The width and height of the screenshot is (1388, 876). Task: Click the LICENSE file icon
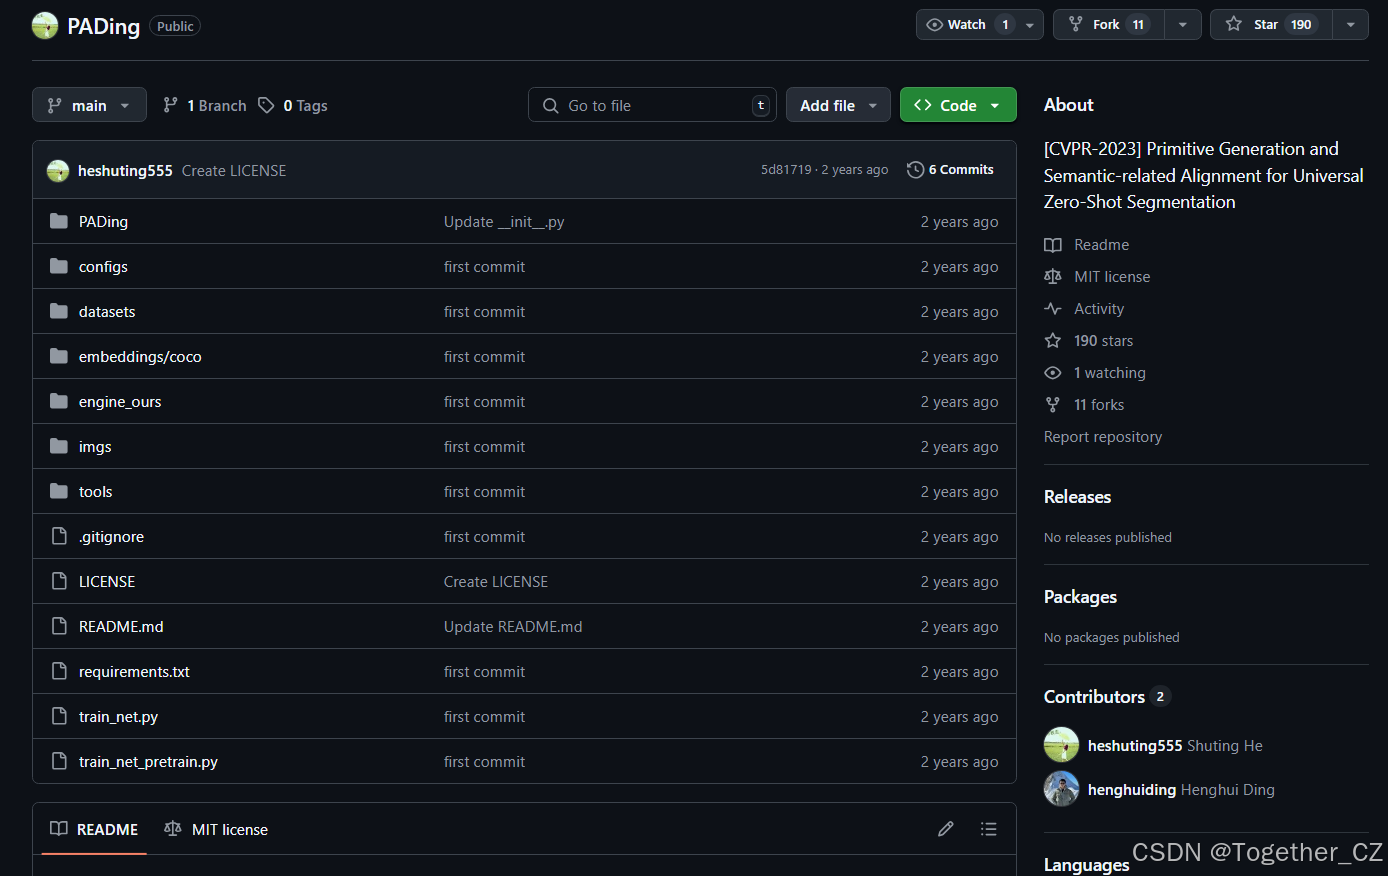pos(59,581)
